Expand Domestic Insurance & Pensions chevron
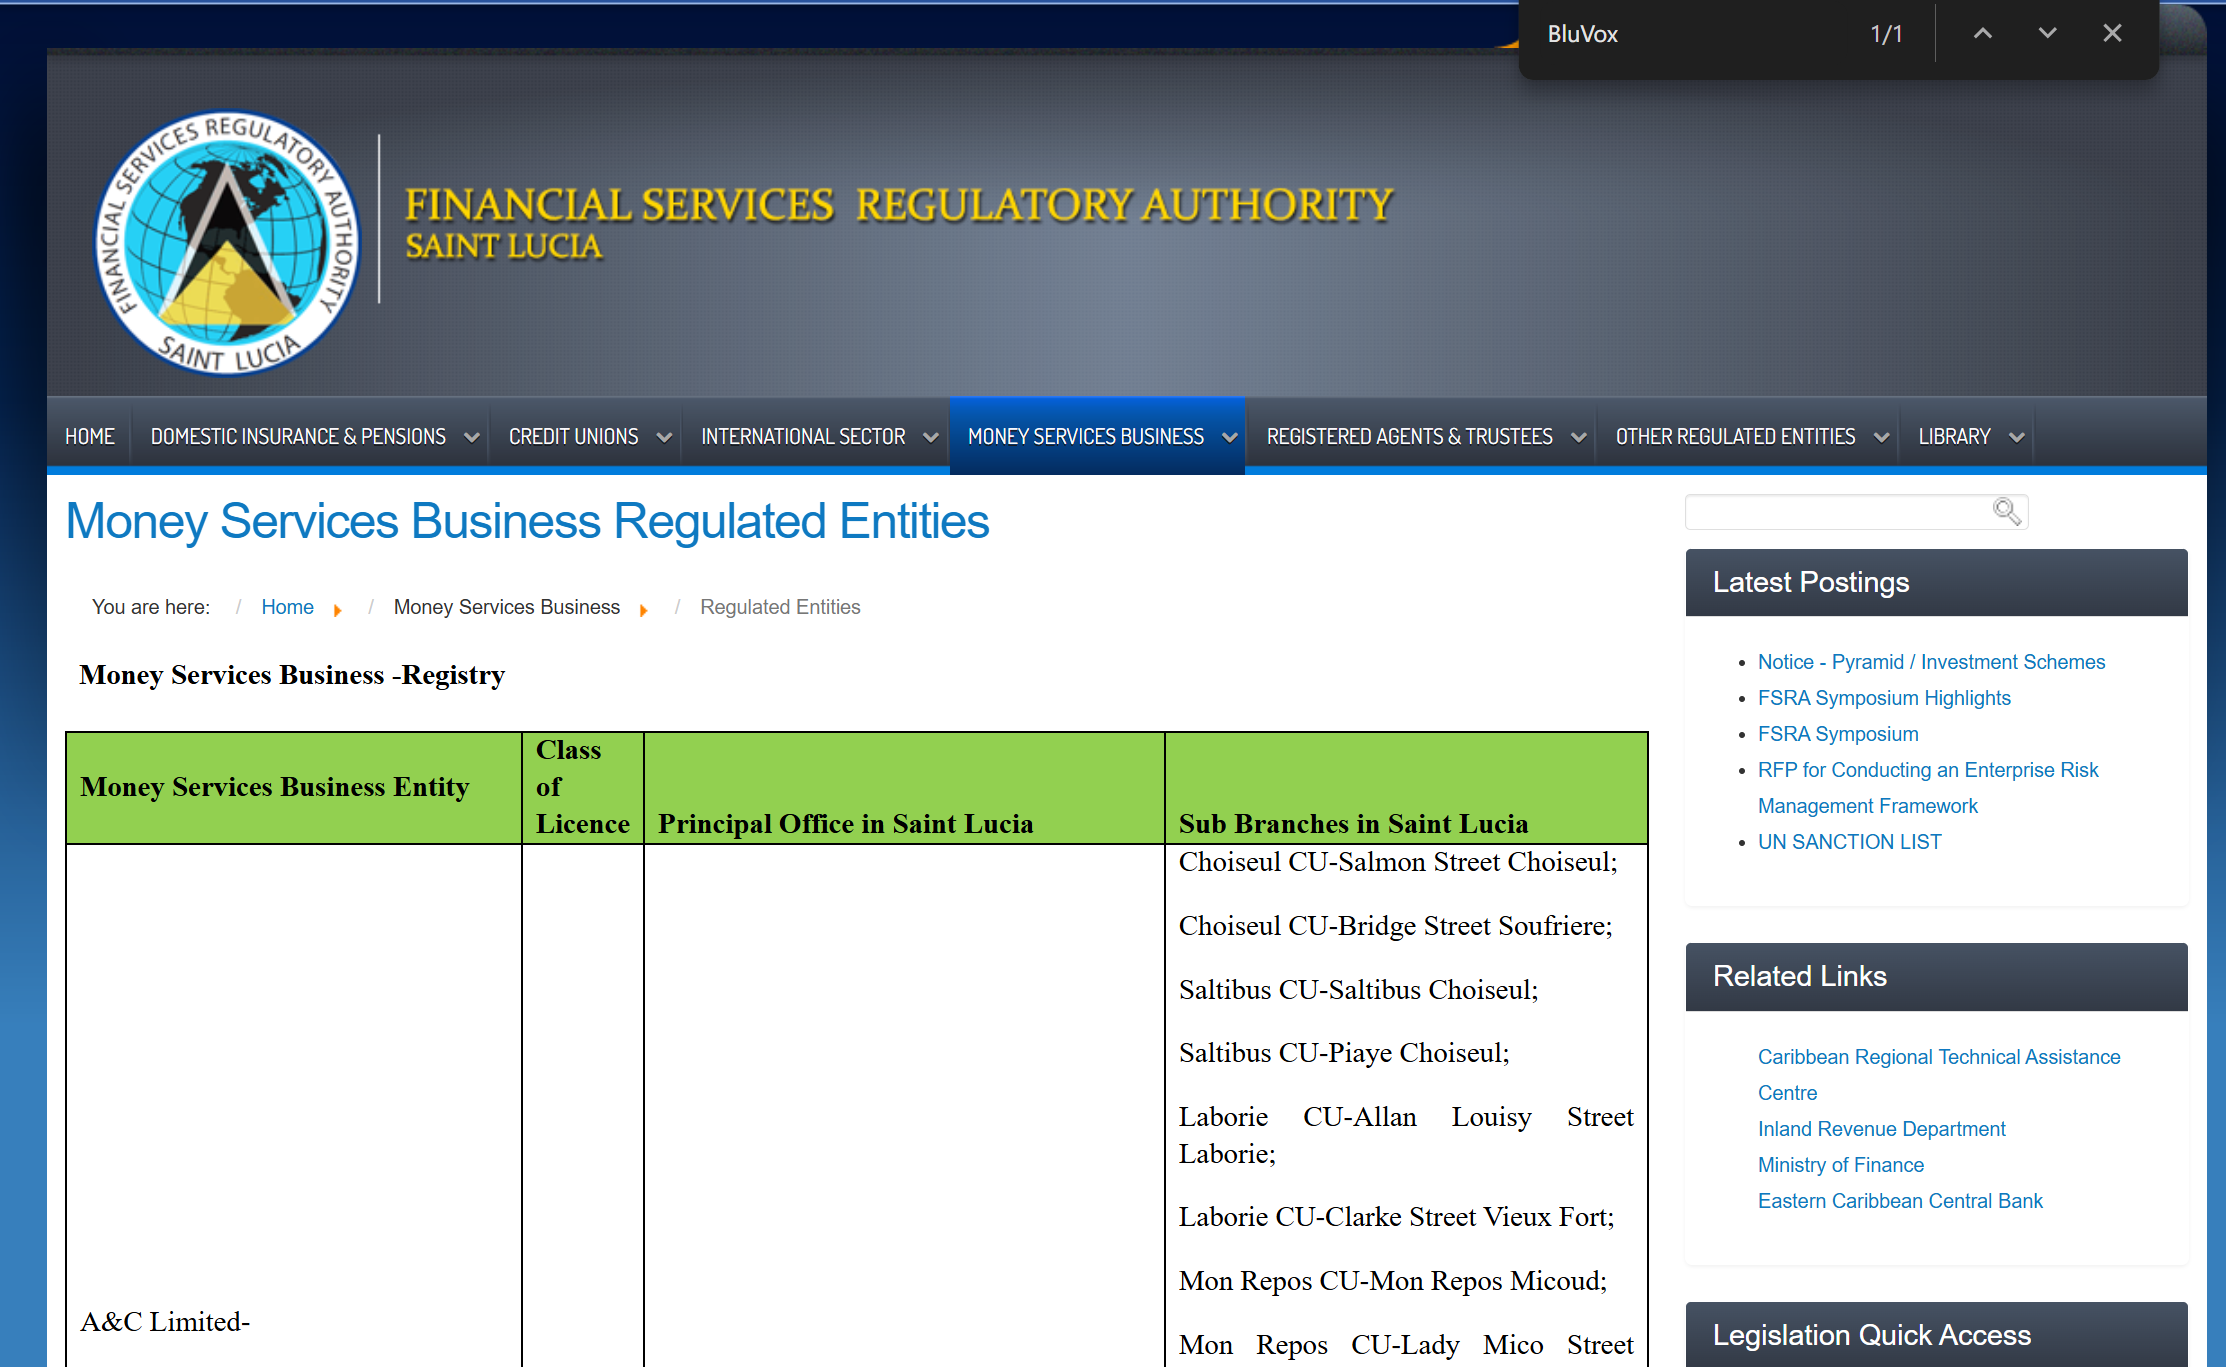The image size is (2226, 1367). tap(471, 438)
